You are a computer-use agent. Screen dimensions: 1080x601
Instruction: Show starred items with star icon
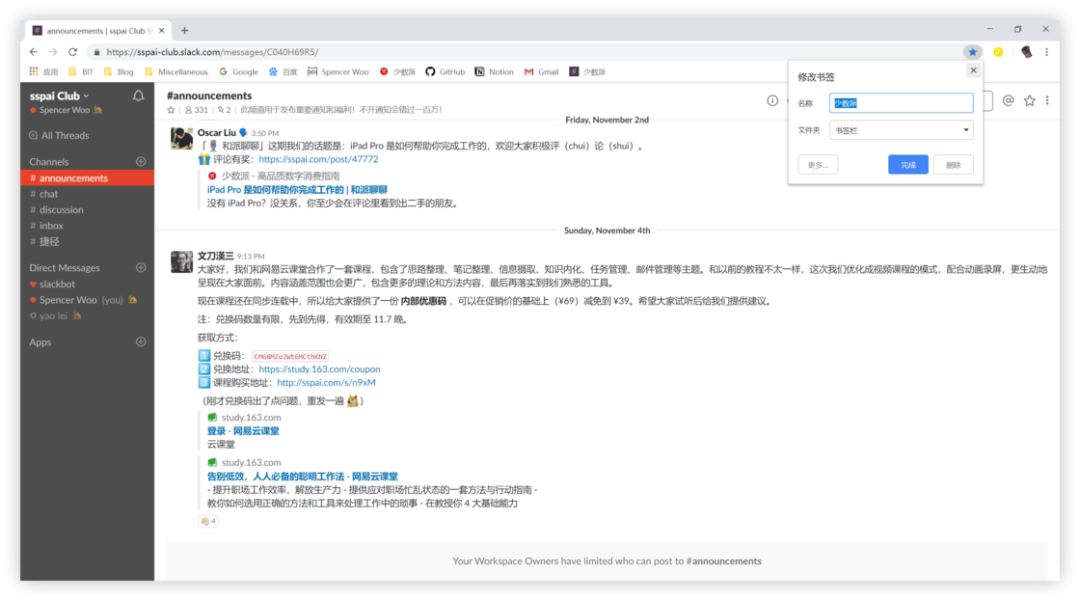[x=1029, y=101]
